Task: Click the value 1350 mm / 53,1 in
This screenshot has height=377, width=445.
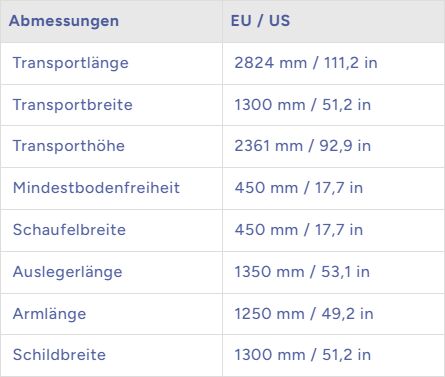Action: (302, 272)
